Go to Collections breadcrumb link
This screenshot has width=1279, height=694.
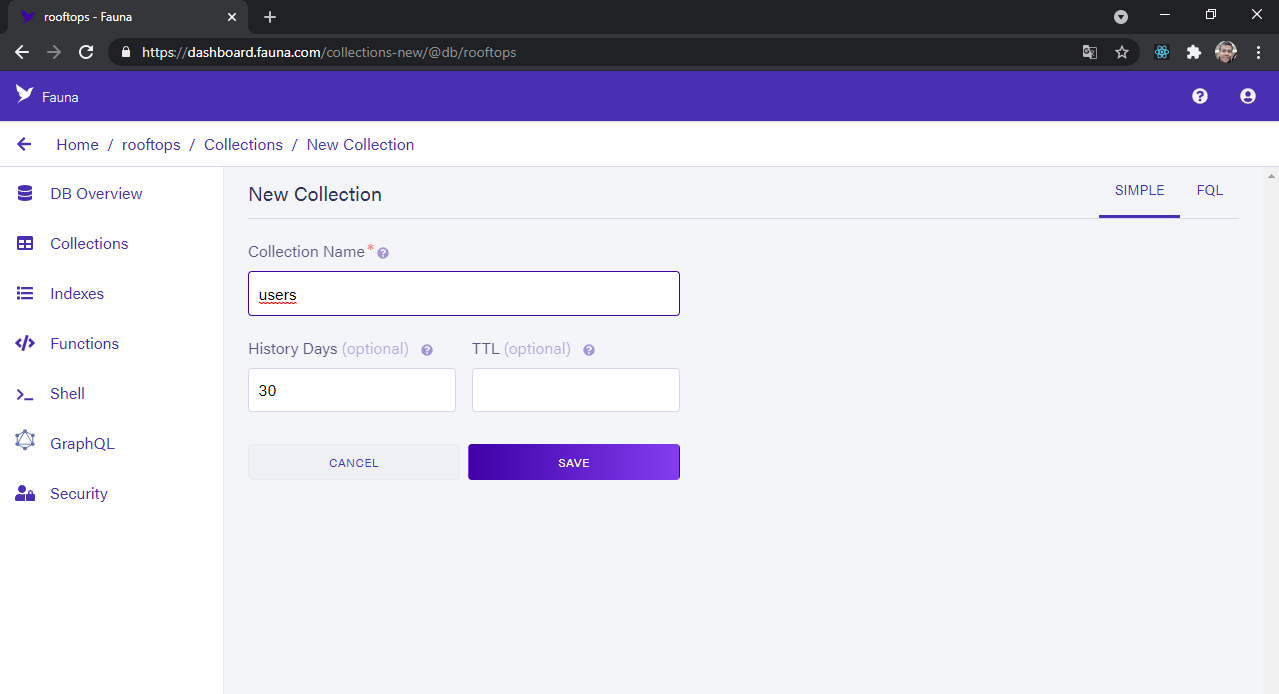pos(243,145)
